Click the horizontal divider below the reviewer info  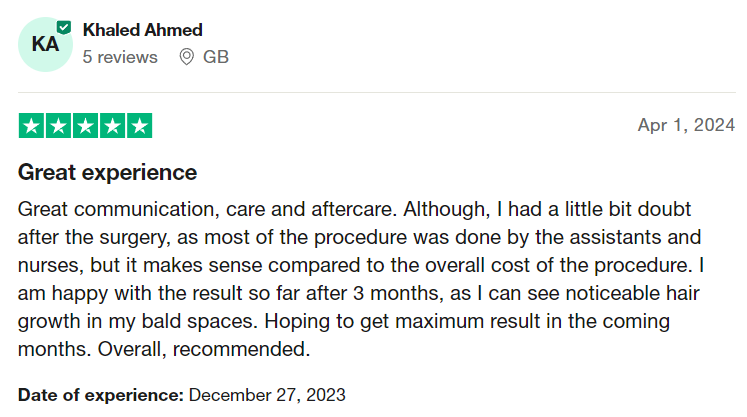377,92
